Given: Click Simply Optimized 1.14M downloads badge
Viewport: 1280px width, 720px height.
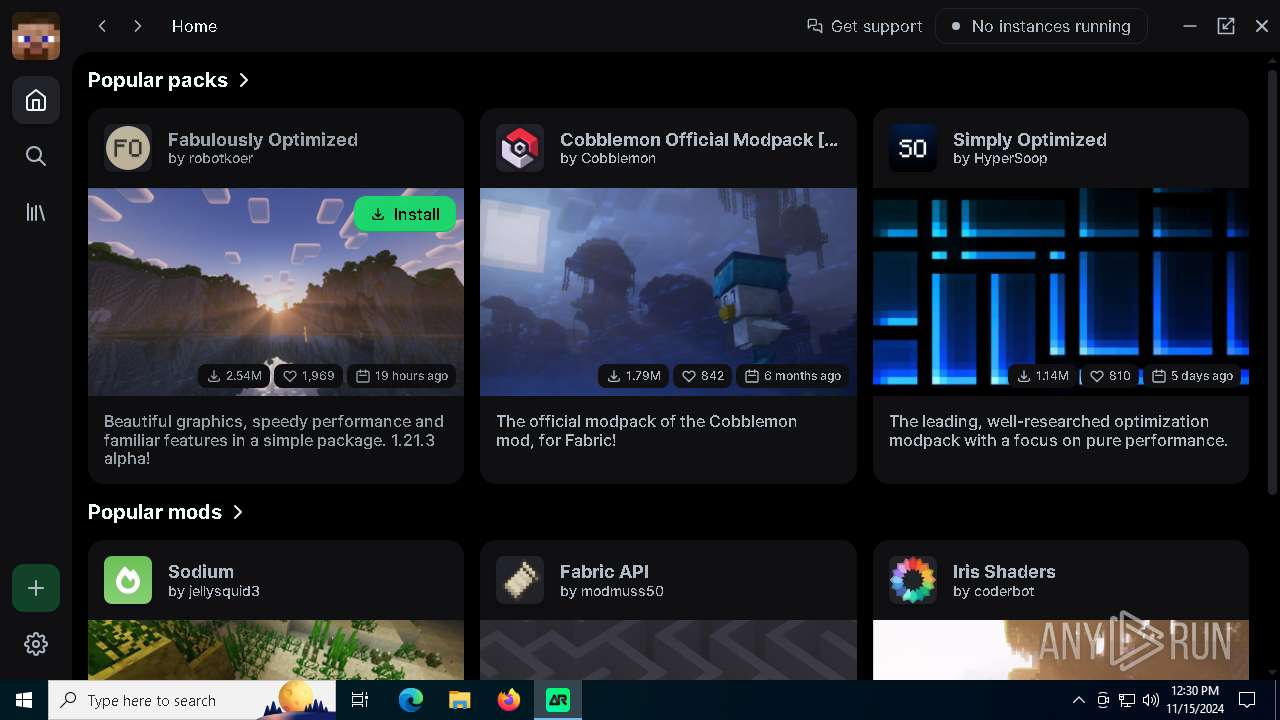Looking at the screenshot, I should click(1043, 376).
